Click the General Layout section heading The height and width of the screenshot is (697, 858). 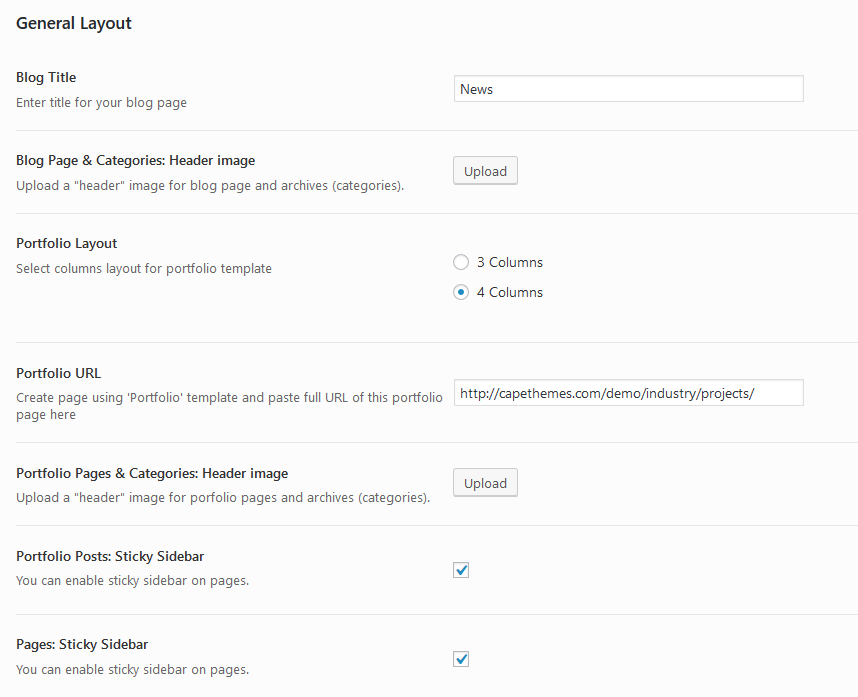[74, 23]
